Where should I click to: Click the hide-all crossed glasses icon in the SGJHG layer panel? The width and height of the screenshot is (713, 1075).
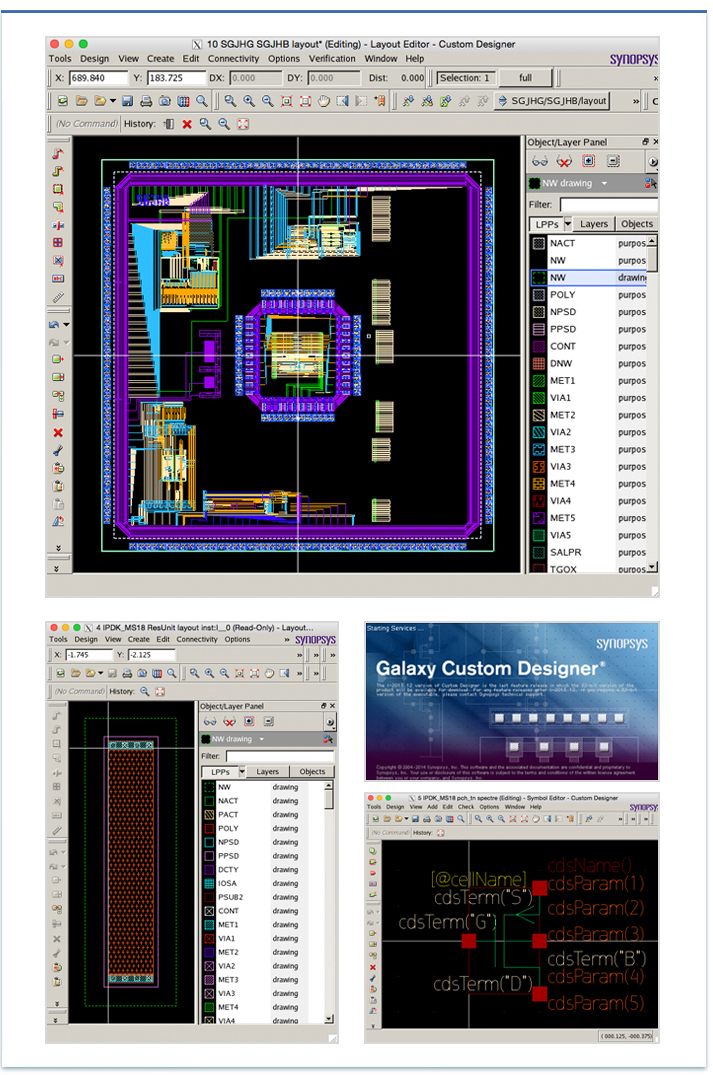(564, 162)
